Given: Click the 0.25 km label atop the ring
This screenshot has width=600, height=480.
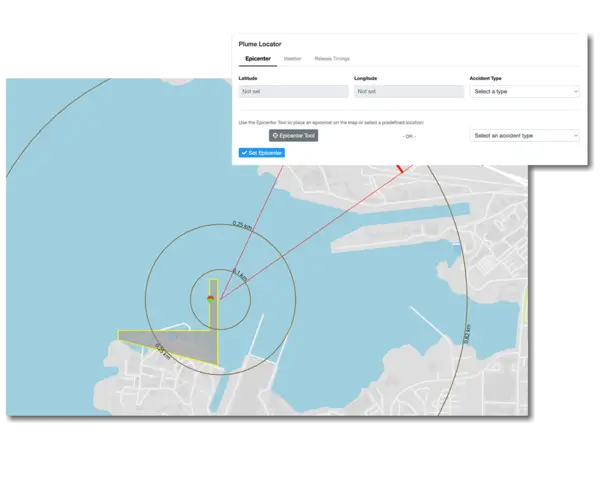Looking at the screenshot, I should 242,225.
